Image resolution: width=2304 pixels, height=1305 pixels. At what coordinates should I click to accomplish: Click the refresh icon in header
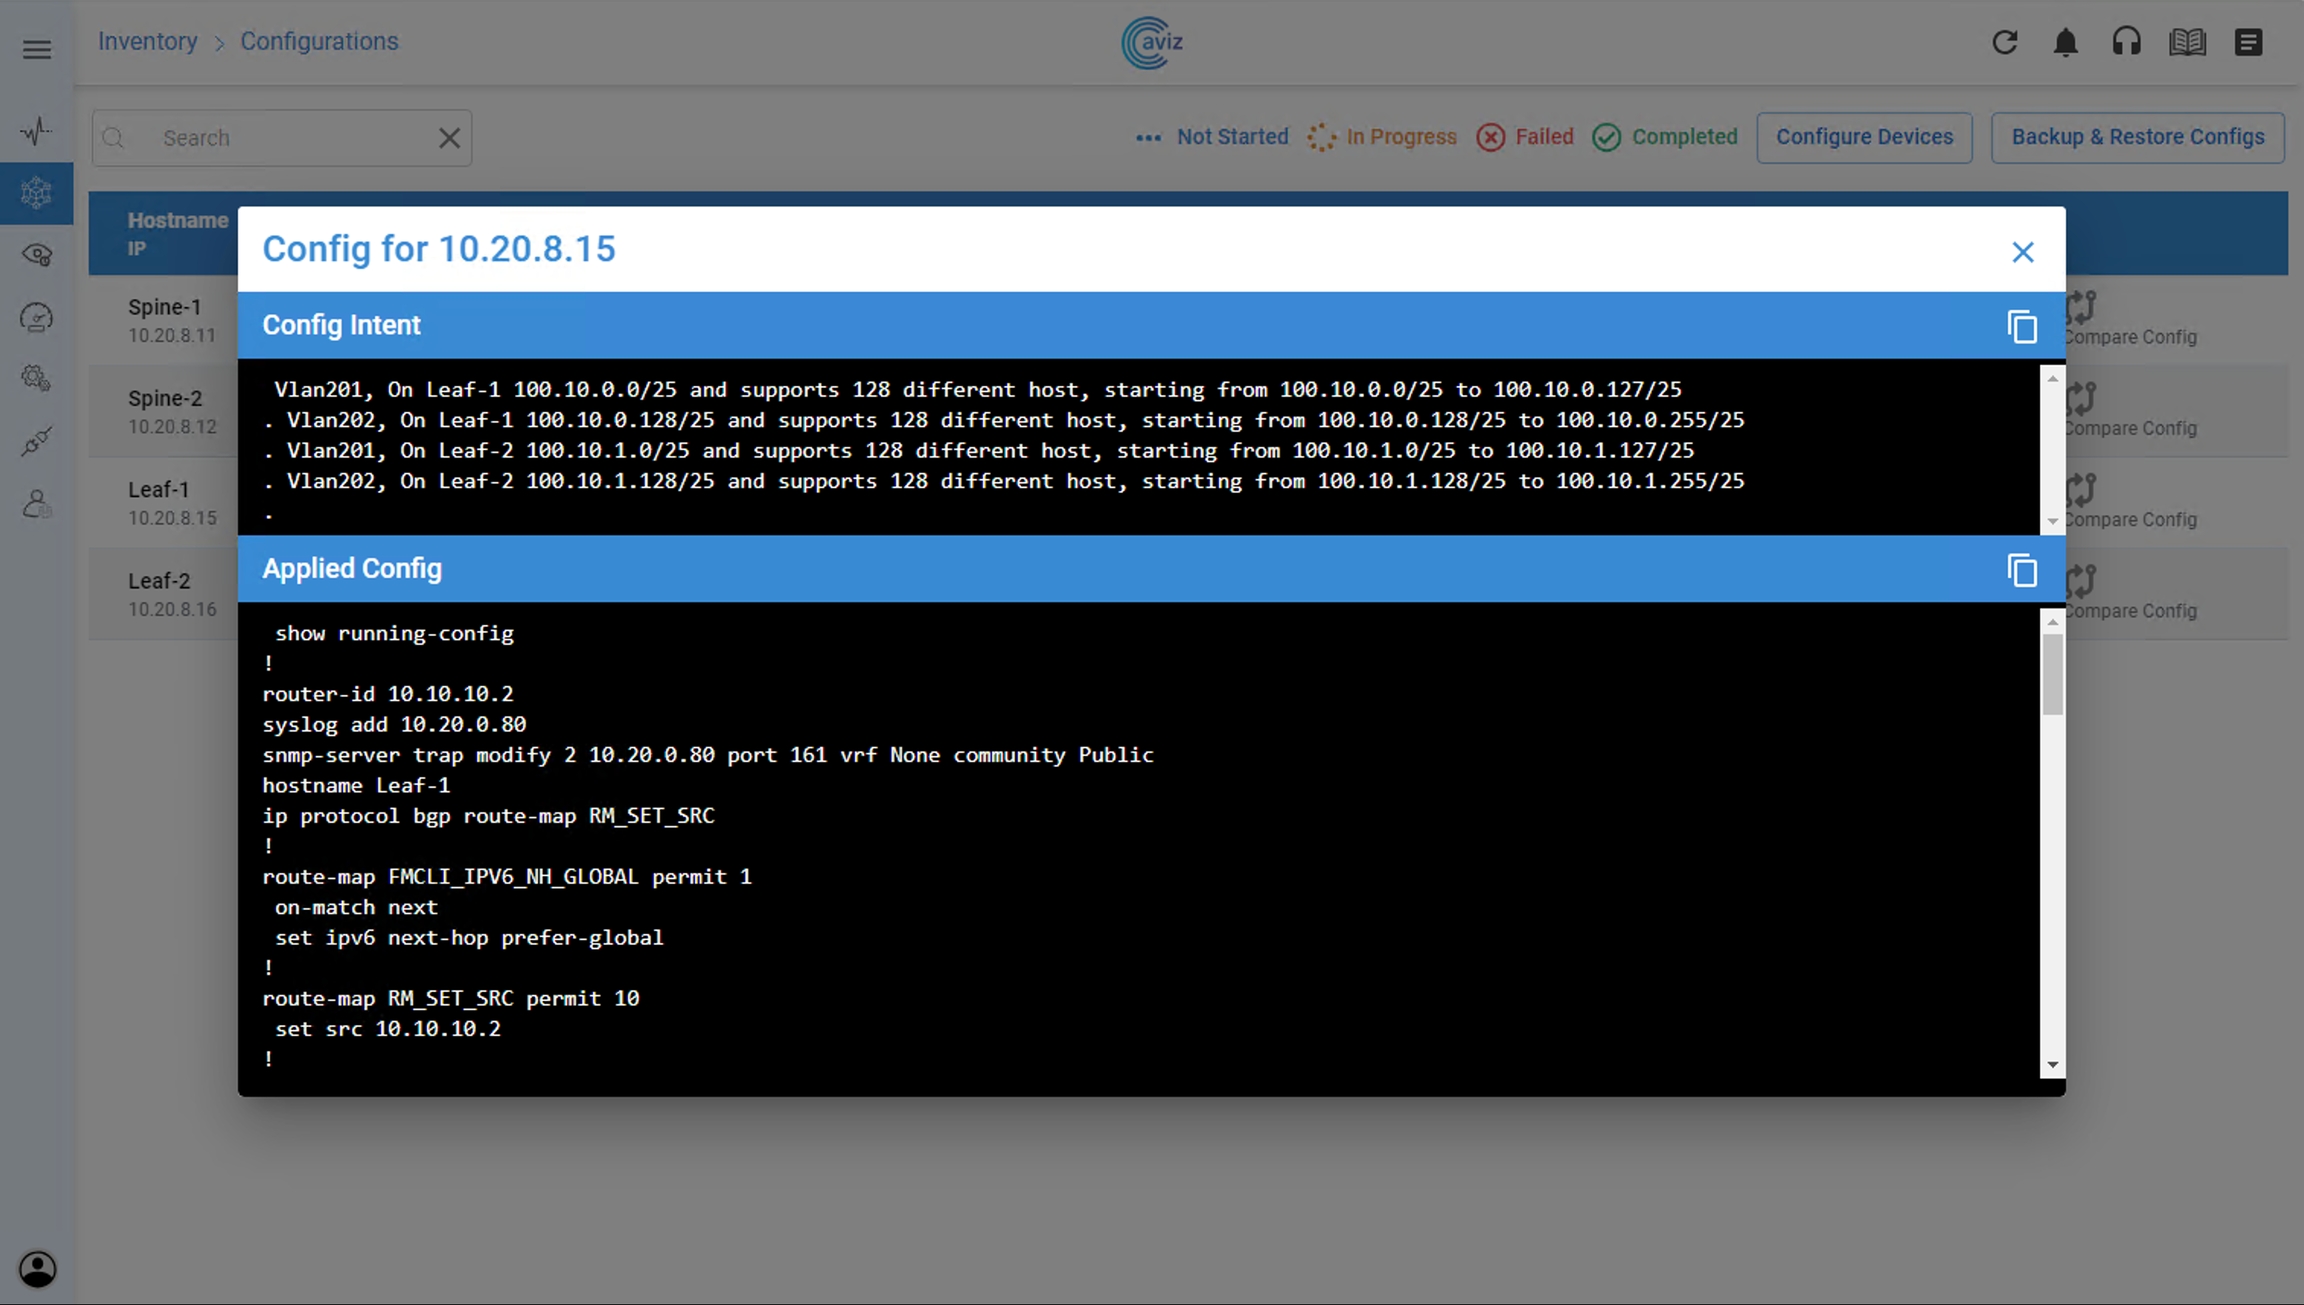tap(2004, 42)
